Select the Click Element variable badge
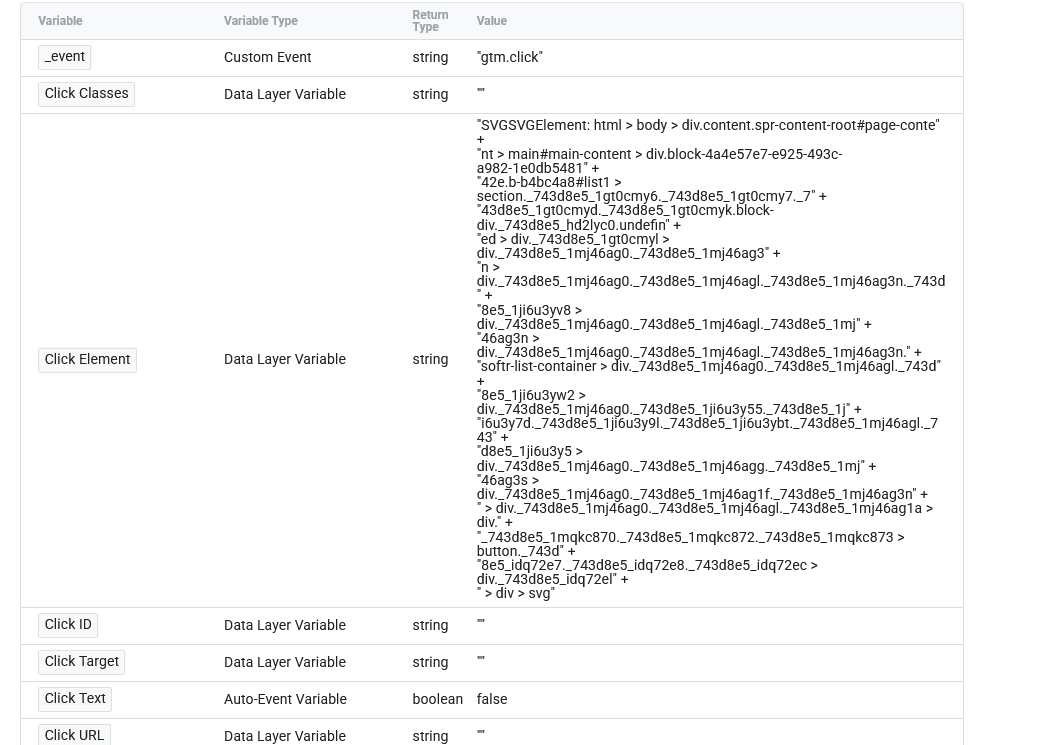This screenshot has width=1056, height=745. 87,359
